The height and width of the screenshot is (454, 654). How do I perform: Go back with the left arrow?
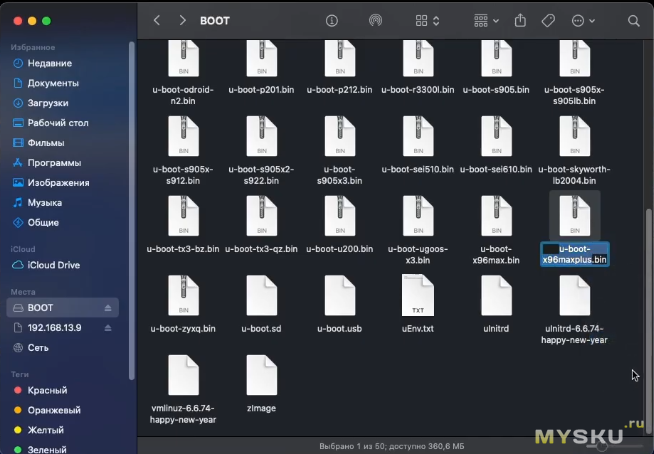157,20
